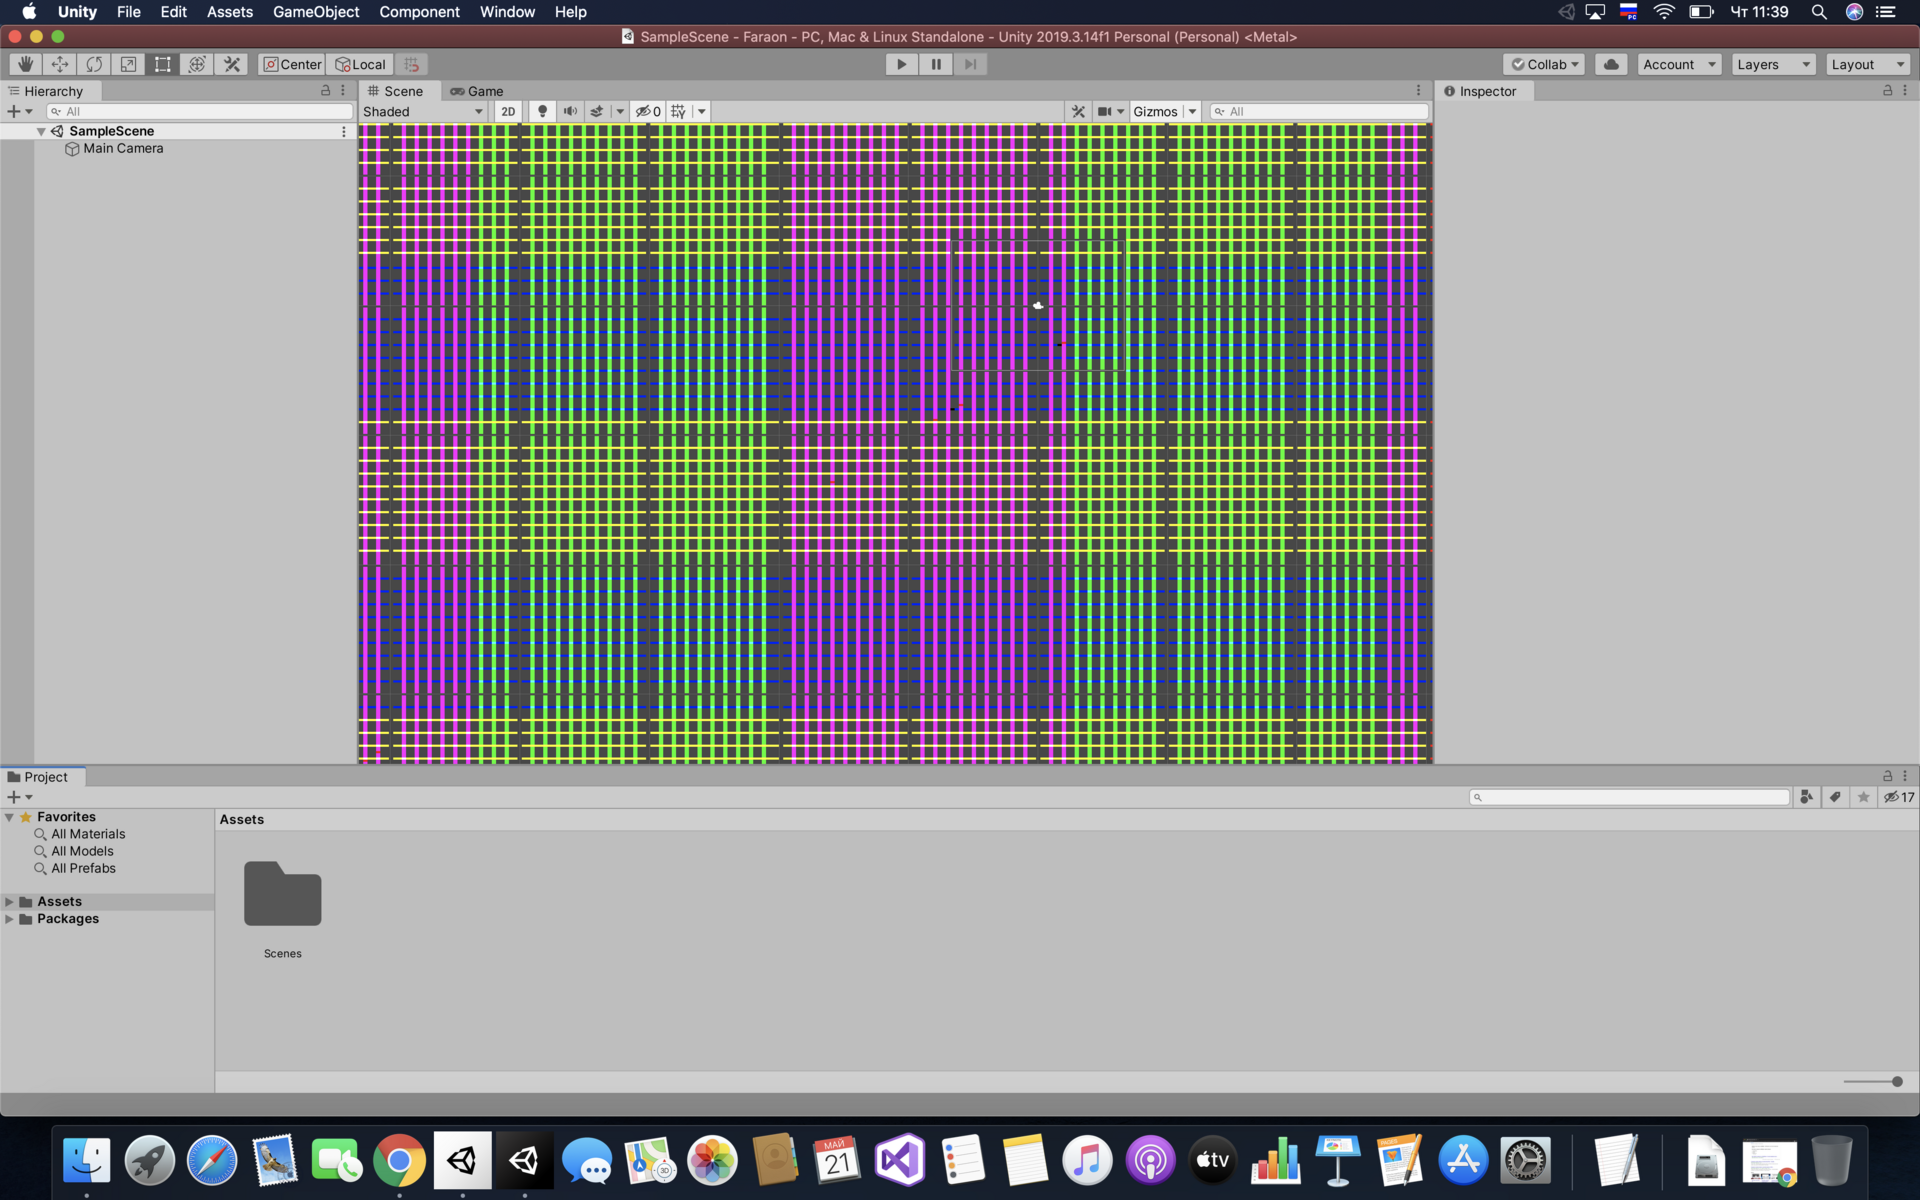
Task: Open cloud services window
Action: coord(1611,64)
